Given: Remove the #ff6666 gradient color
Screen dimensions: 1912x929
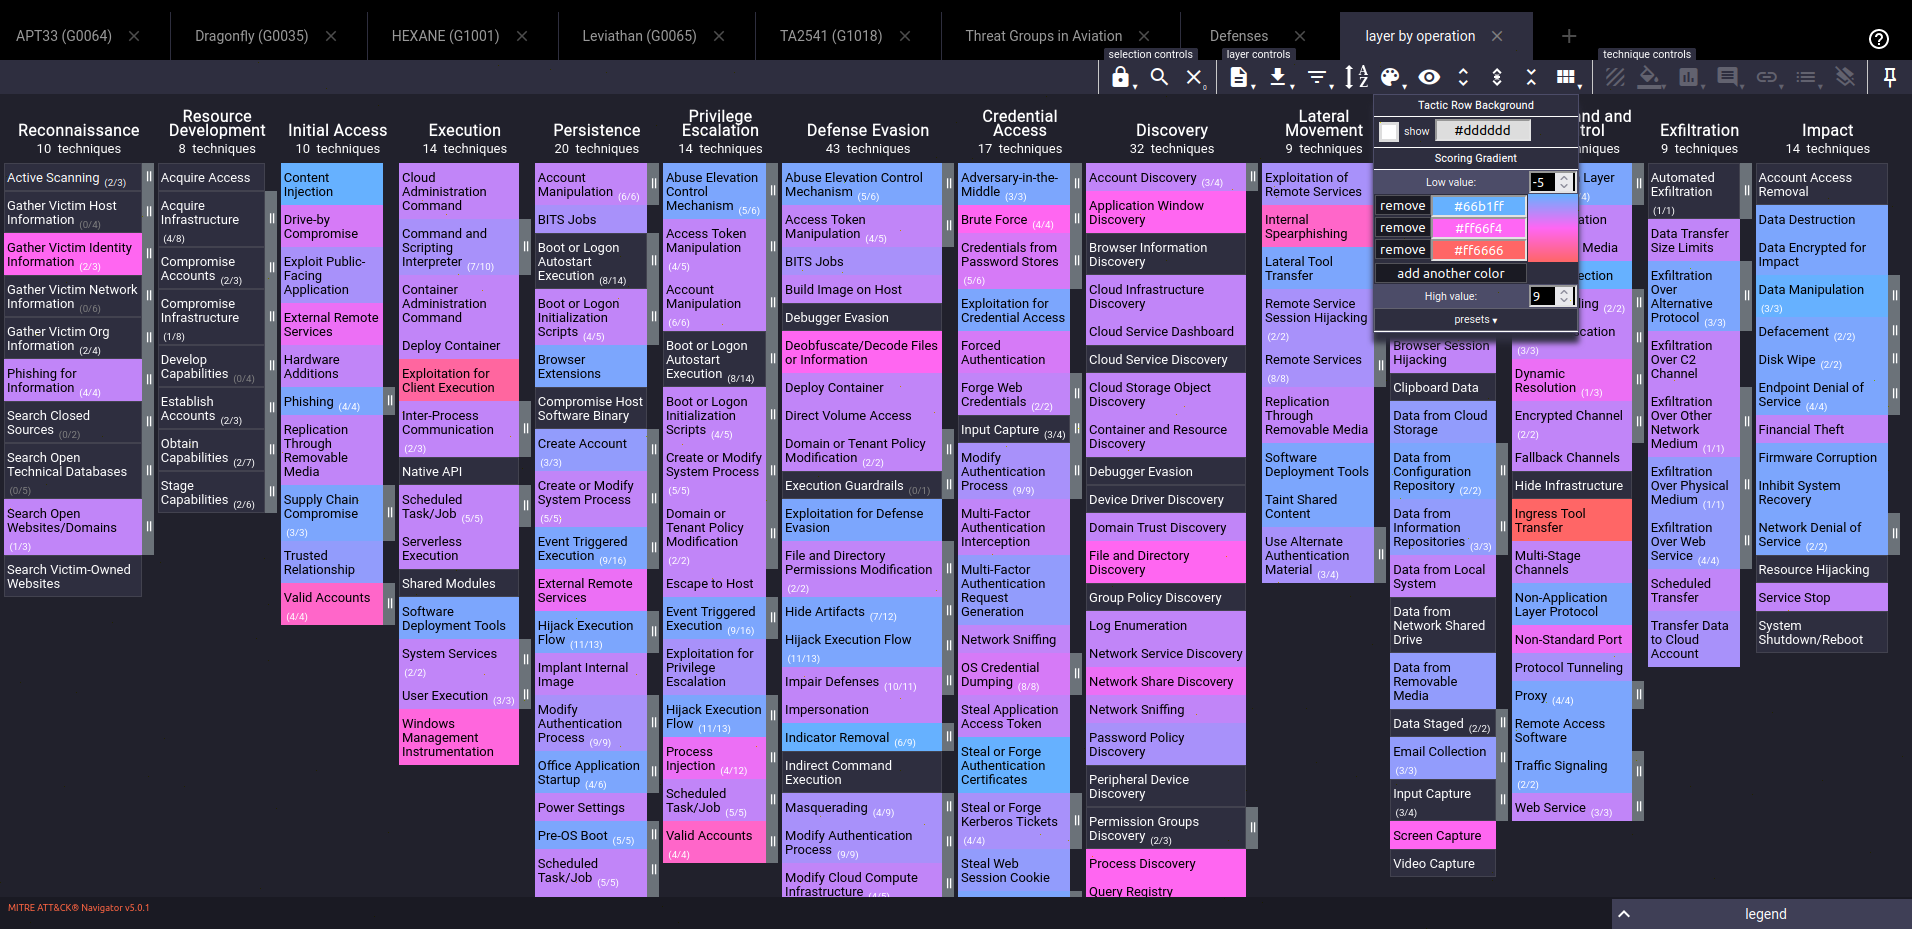Looking at the screenshot, I should (1402, 250).
